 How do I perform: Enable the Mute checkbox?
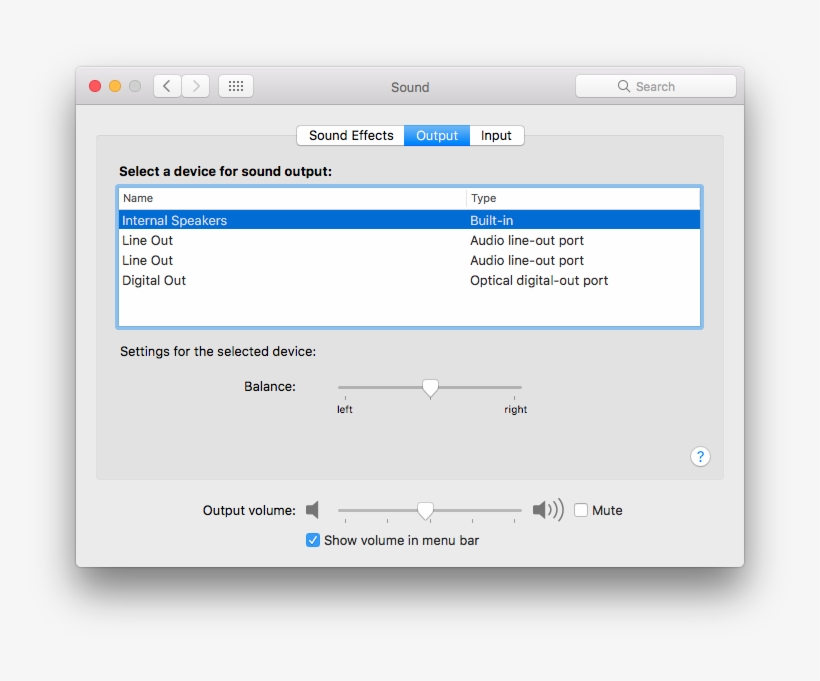pyautogui.click(x=581, y=510)
